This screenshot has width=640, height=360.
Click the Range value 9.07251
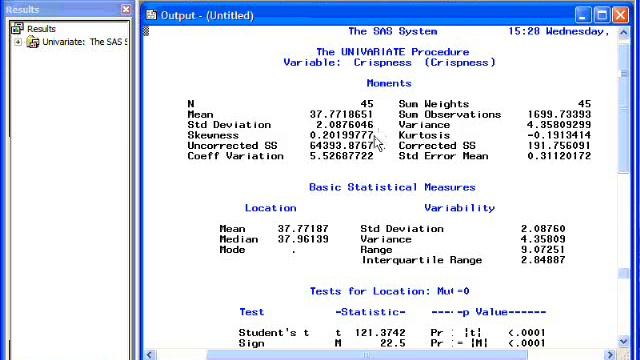[543, 250]
